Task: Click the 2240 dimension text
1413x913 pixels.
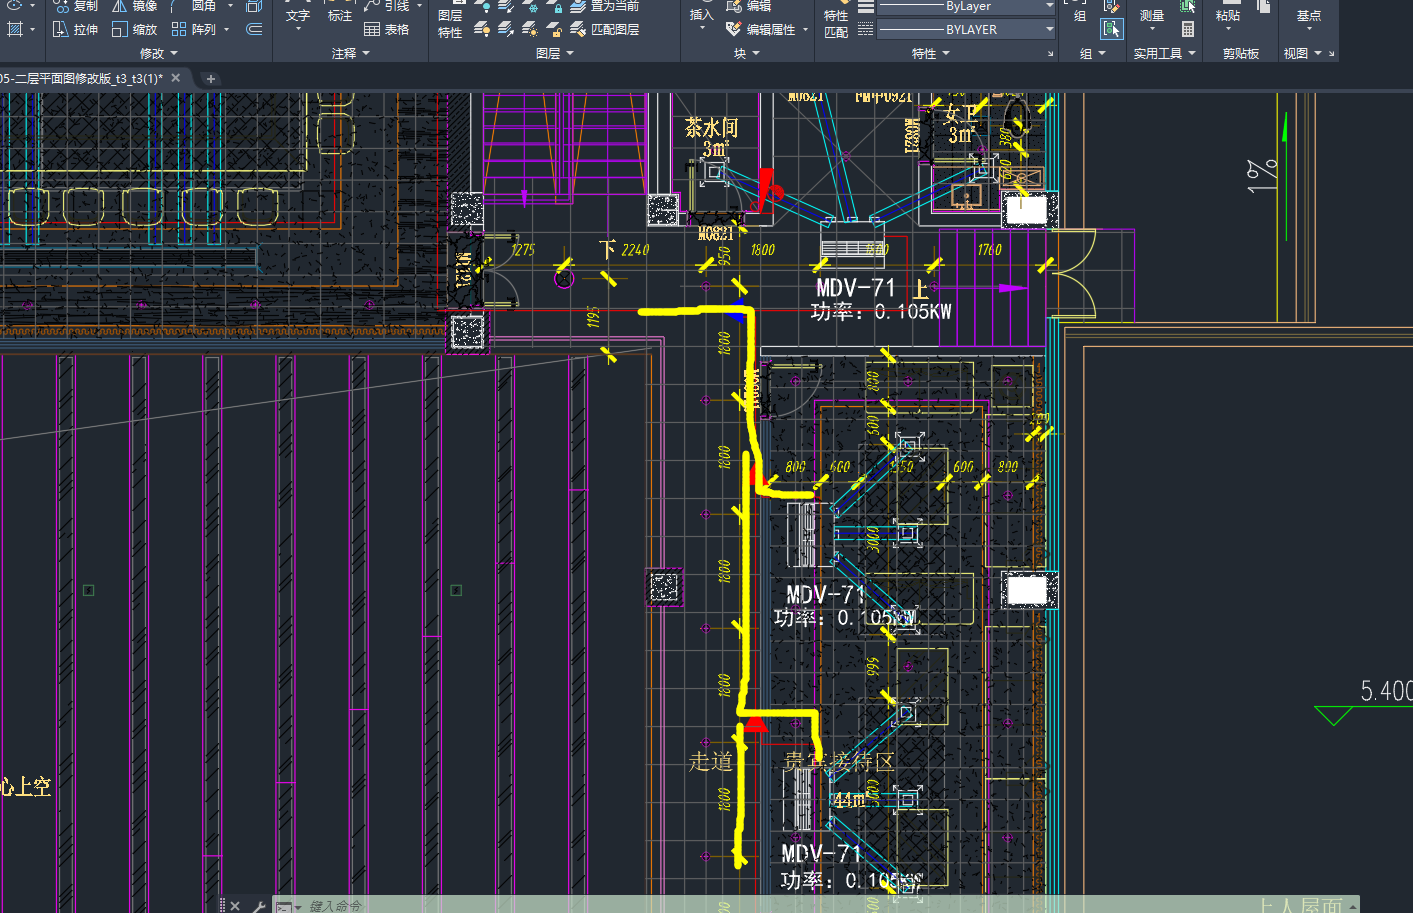Action: (635, 250)
